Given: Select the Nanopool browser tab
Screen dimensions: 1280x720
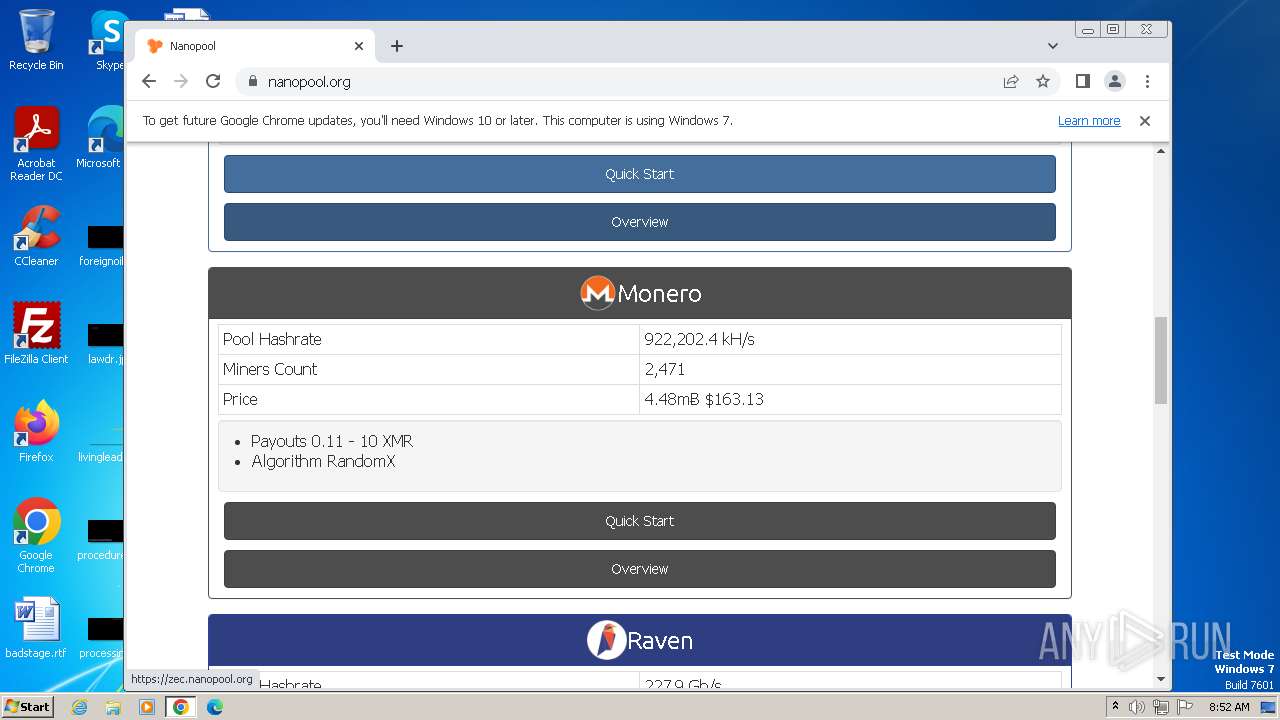Looking at the screenshot, I should [255, 46].
